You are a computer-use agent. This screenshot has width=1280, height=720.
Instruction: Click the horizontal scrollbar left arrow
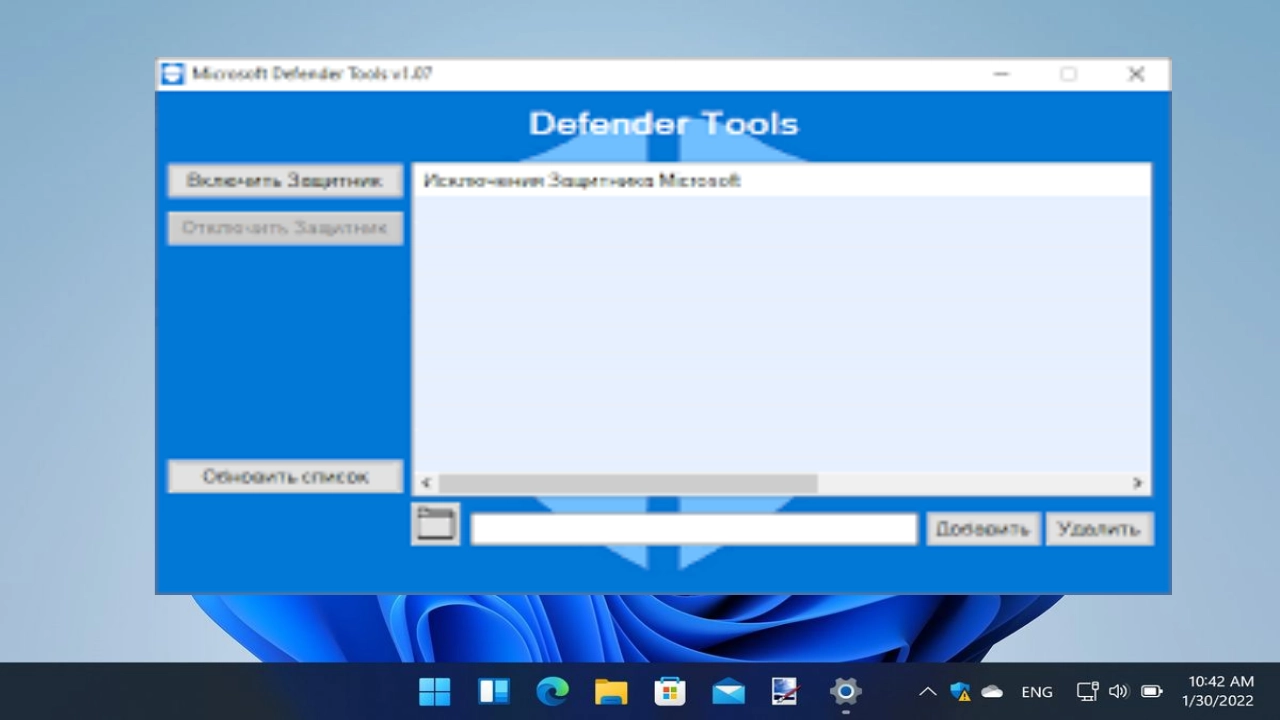coord(426,483)
